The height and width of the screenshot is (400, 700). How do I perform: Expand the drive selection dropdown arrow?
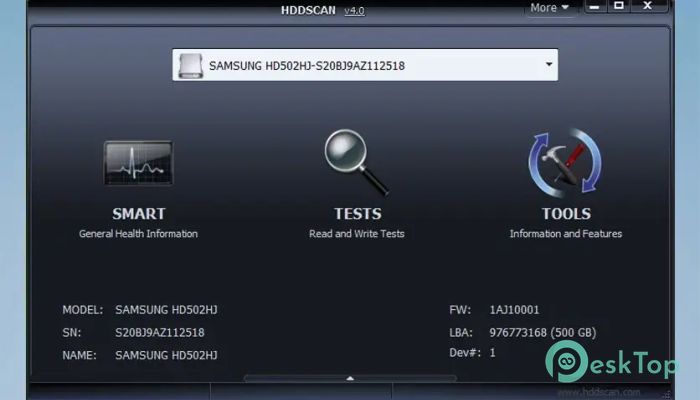(x=549, y=64)
